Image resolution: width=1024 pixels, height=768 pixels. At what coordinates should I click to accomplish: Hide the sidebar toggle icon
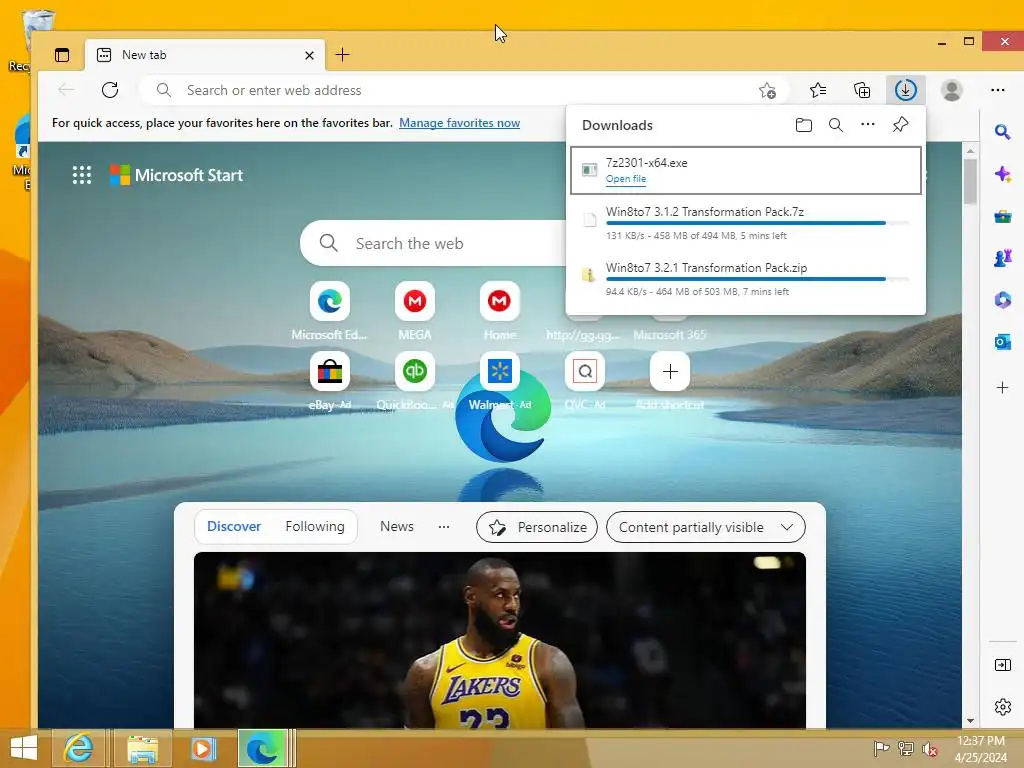tap(1002, 665)
